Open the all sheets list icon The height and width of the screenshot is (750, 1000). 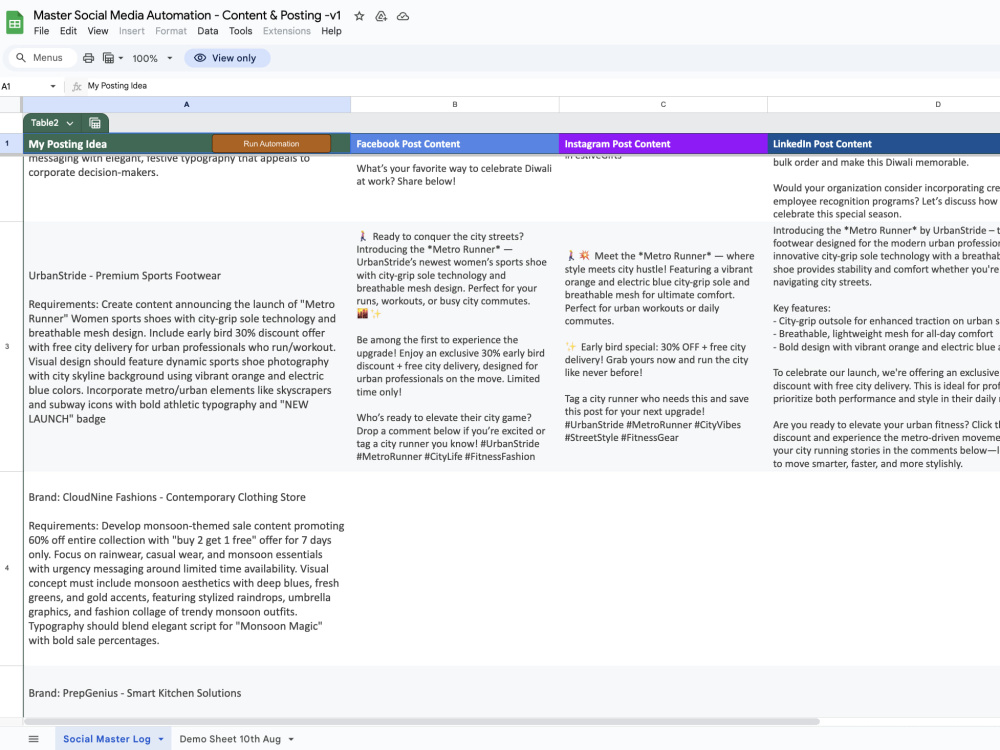point(34,739)
